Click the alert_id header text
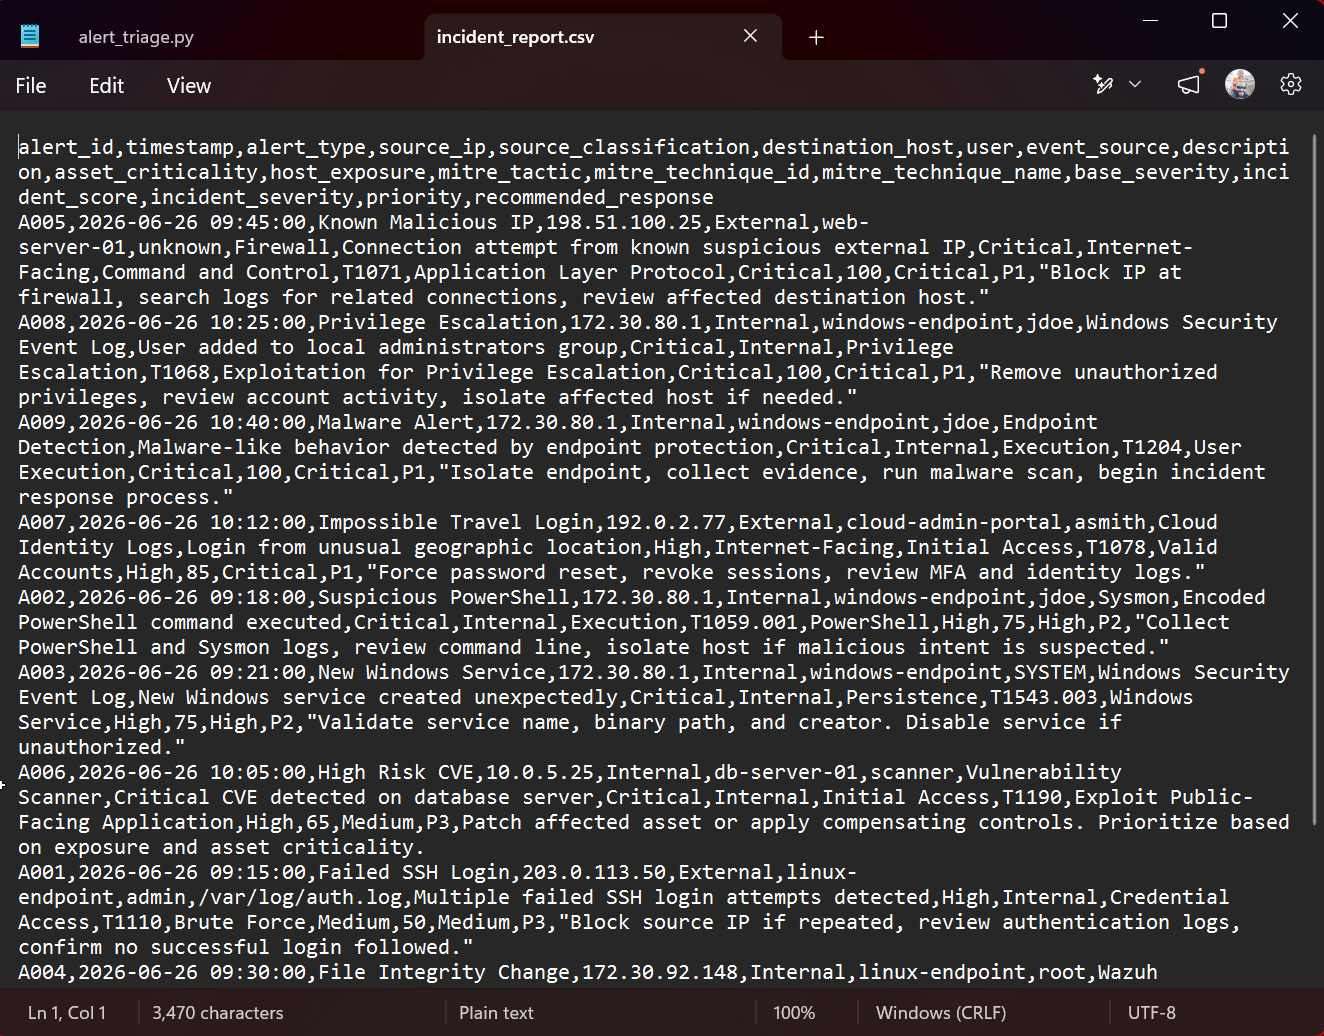 [66, 147]
